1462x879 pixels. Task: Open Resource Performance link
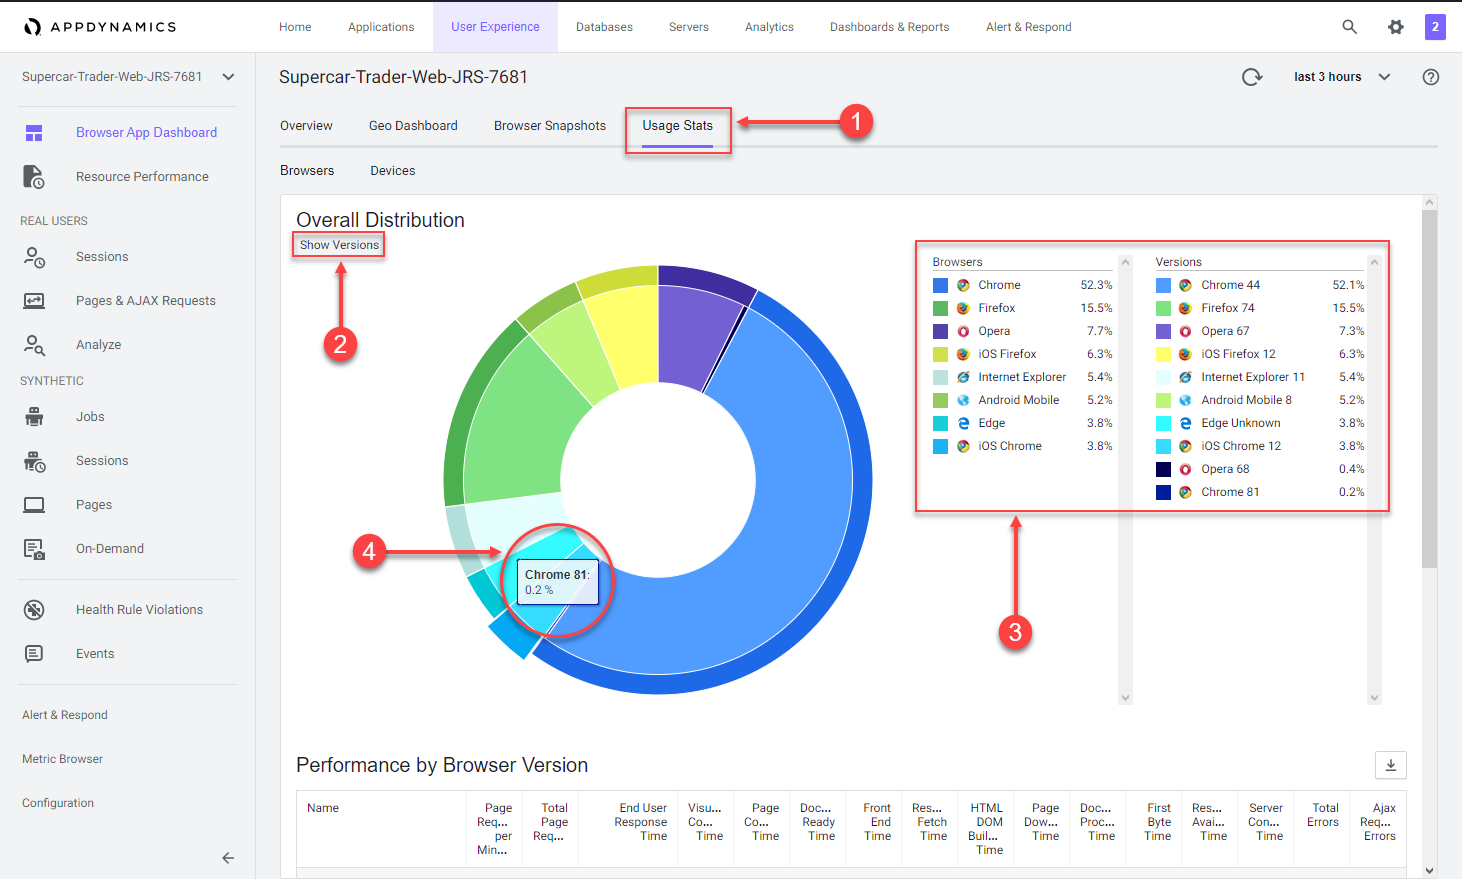click(142, 177)
